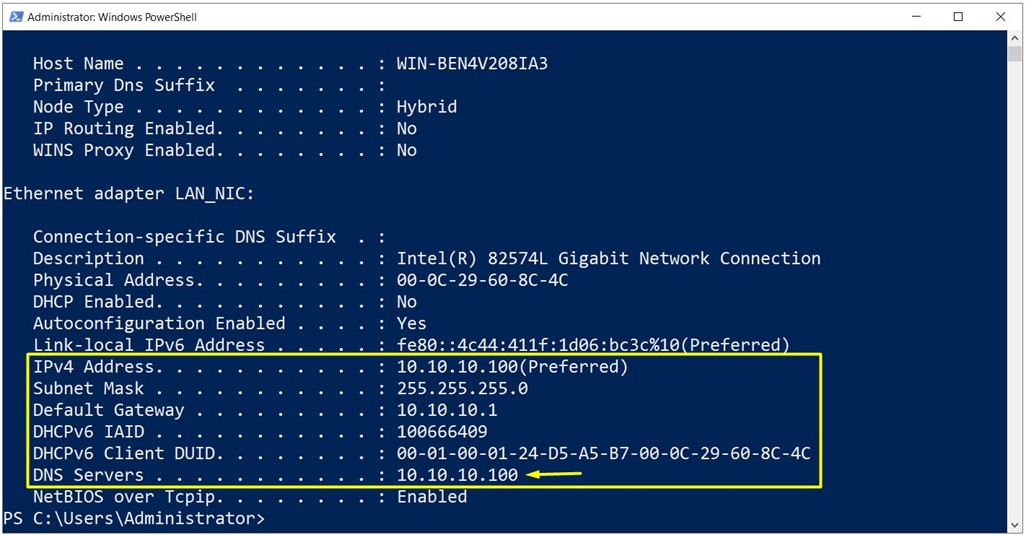This screenshot has height=535, width=1026.
Task: Click the DHCPv6 IAID value 100666409
Action: click(x=442, y=432)
